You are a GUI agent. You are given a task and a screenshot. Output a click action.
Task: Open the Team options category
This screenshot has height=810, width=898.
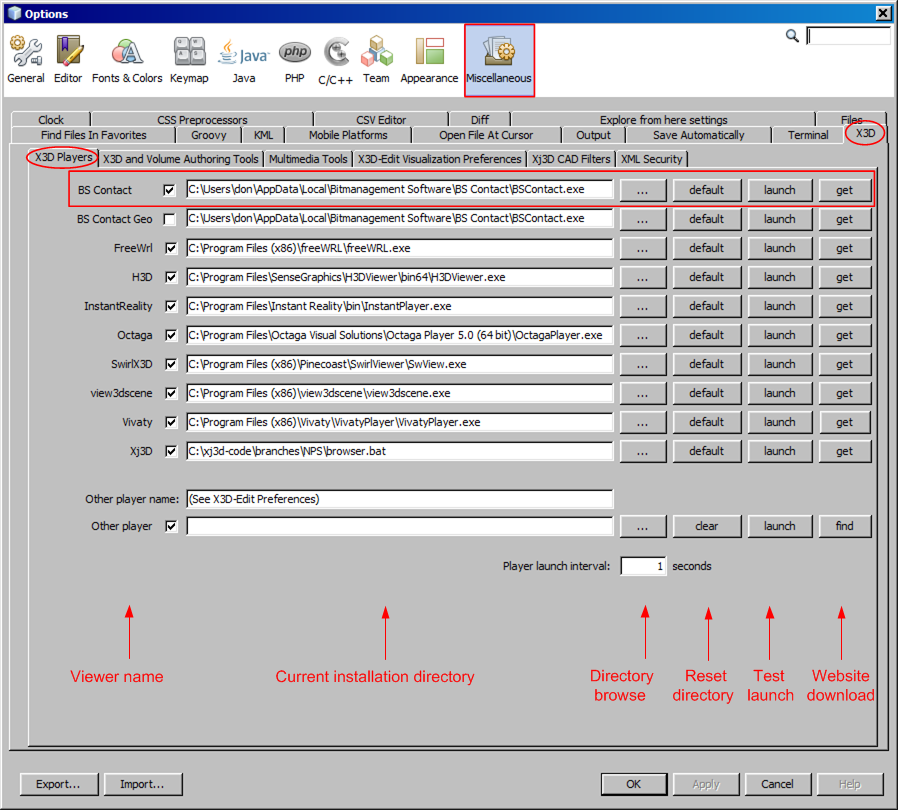pyautogui.click(x=376, y=60)
